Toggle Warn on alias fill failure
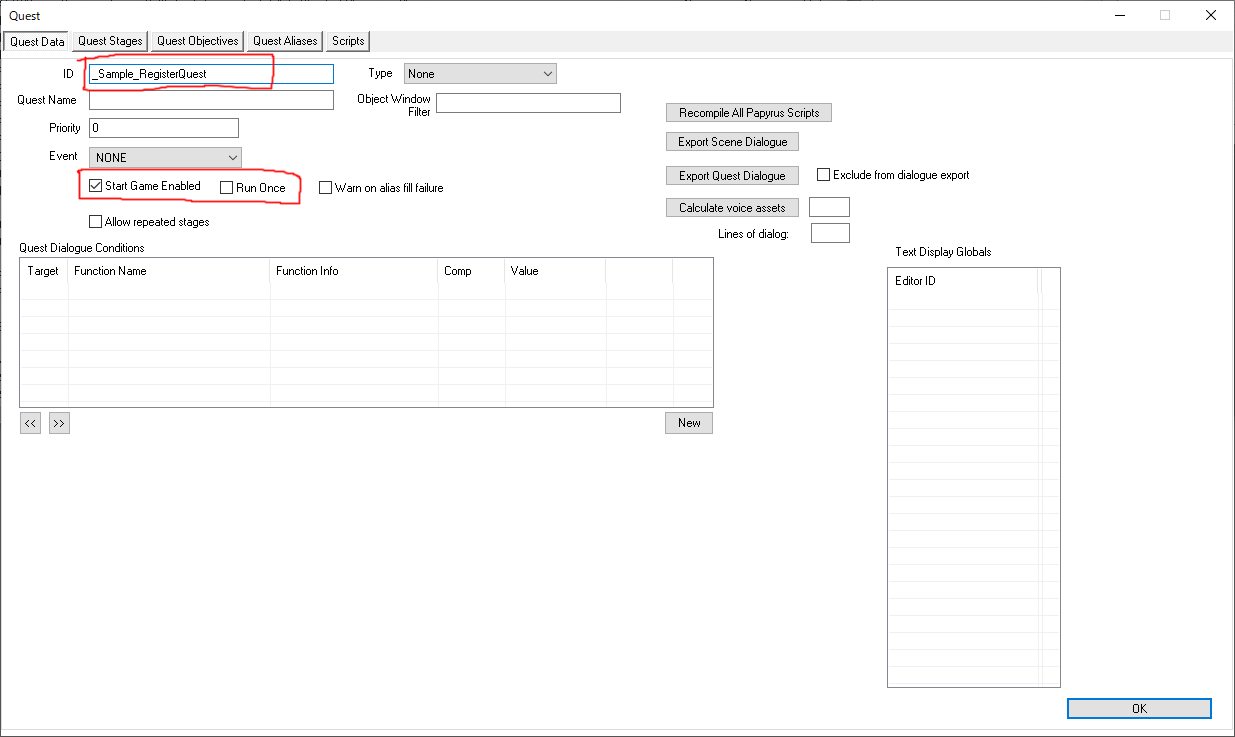The image size is (1235, 737). point(326,188)
